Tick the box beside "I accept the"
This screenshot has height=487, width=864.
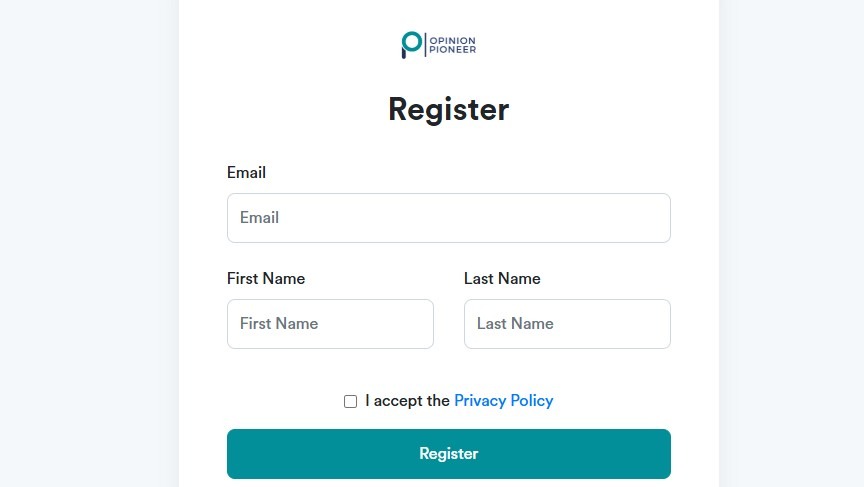[x=350, y=401]
